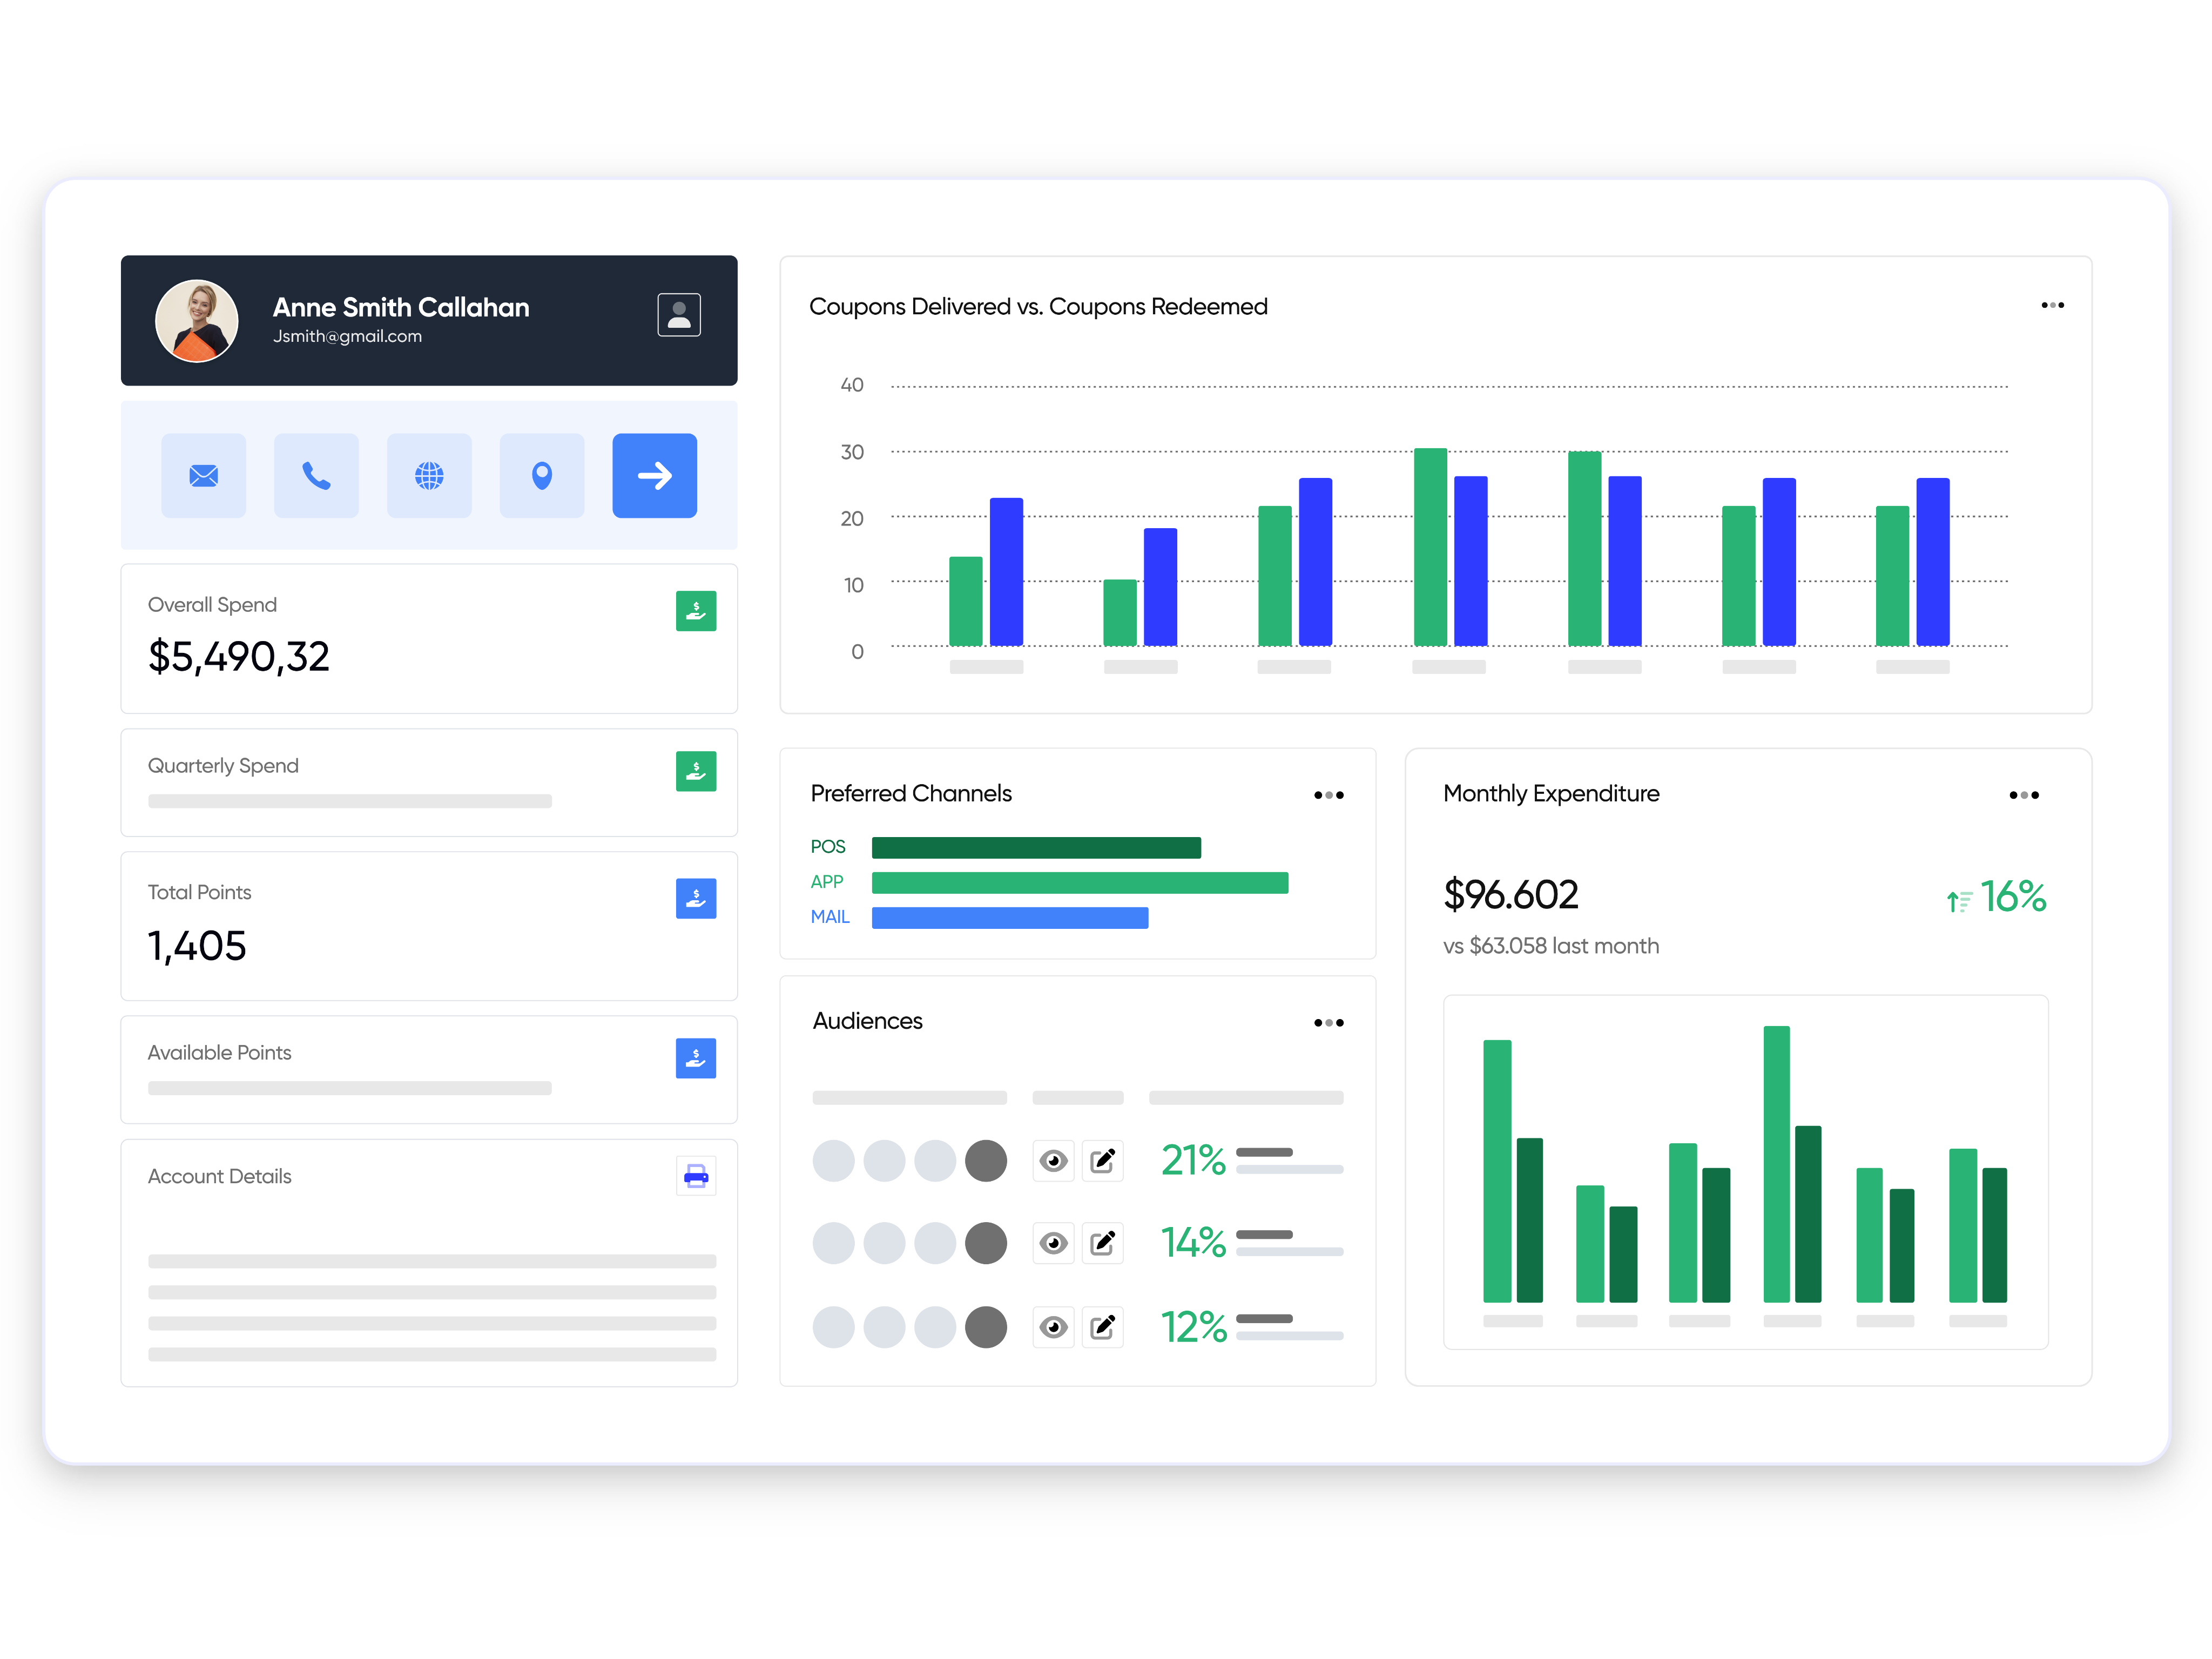2212x1659 pixels.
Task: Edit the 21% audience entry
Action: click(x=1103, y=1160)
